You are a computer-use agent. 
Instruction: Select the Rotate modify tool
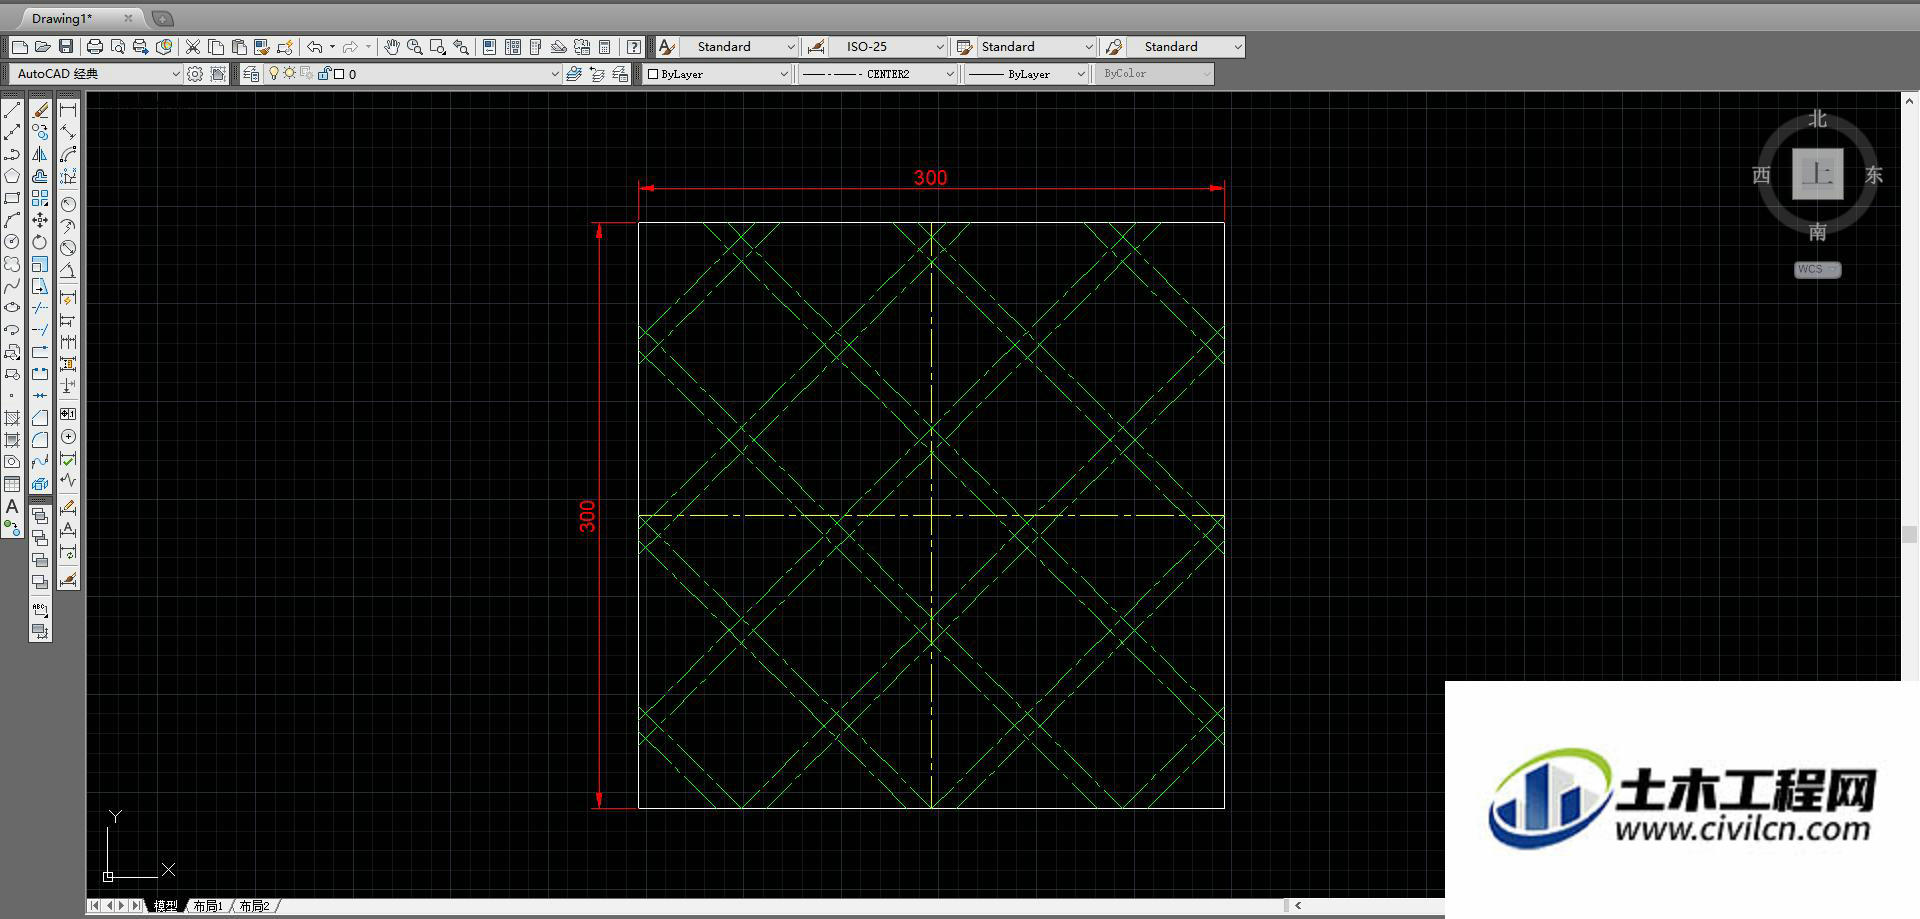(x=40, y=242)
